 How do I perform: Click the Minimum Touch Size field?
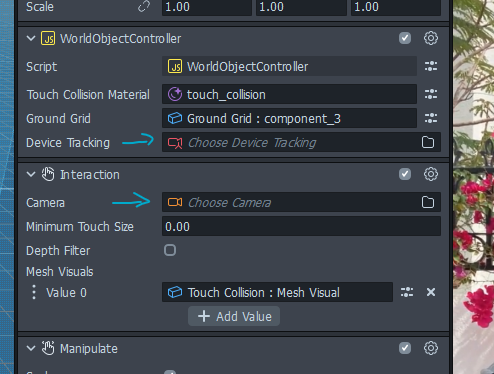click(301, 226)
